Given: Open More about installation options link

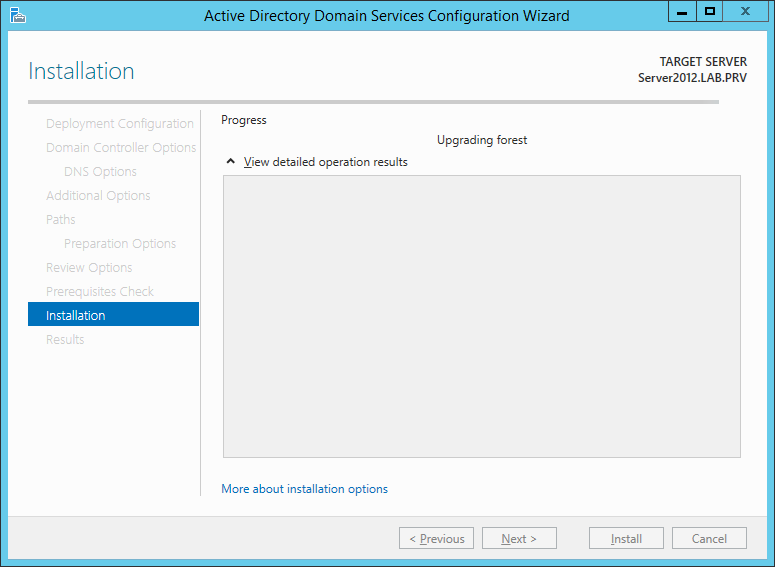Looking at the screenshot, I should [x=304, y=489].
